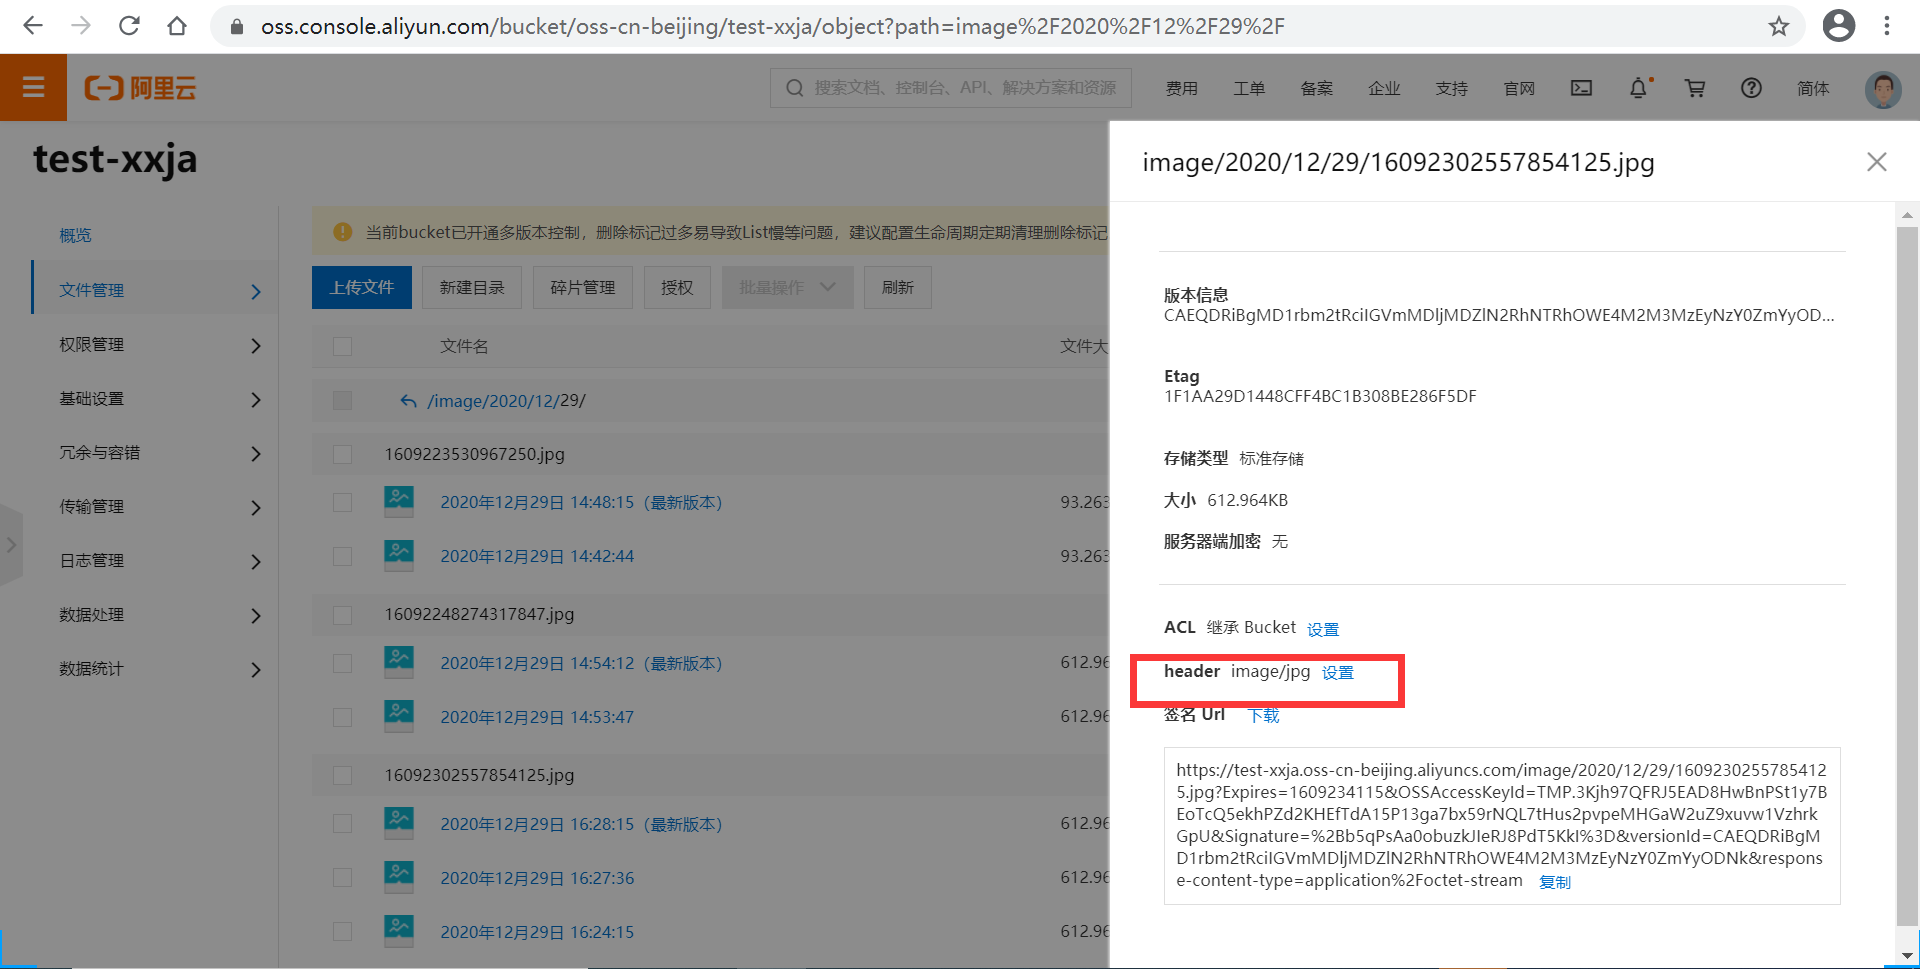The width and height of the screenshot is (1920, 969).
Task: Expand the 权限管理 sidebar section
Action: [x=90, y=345]
